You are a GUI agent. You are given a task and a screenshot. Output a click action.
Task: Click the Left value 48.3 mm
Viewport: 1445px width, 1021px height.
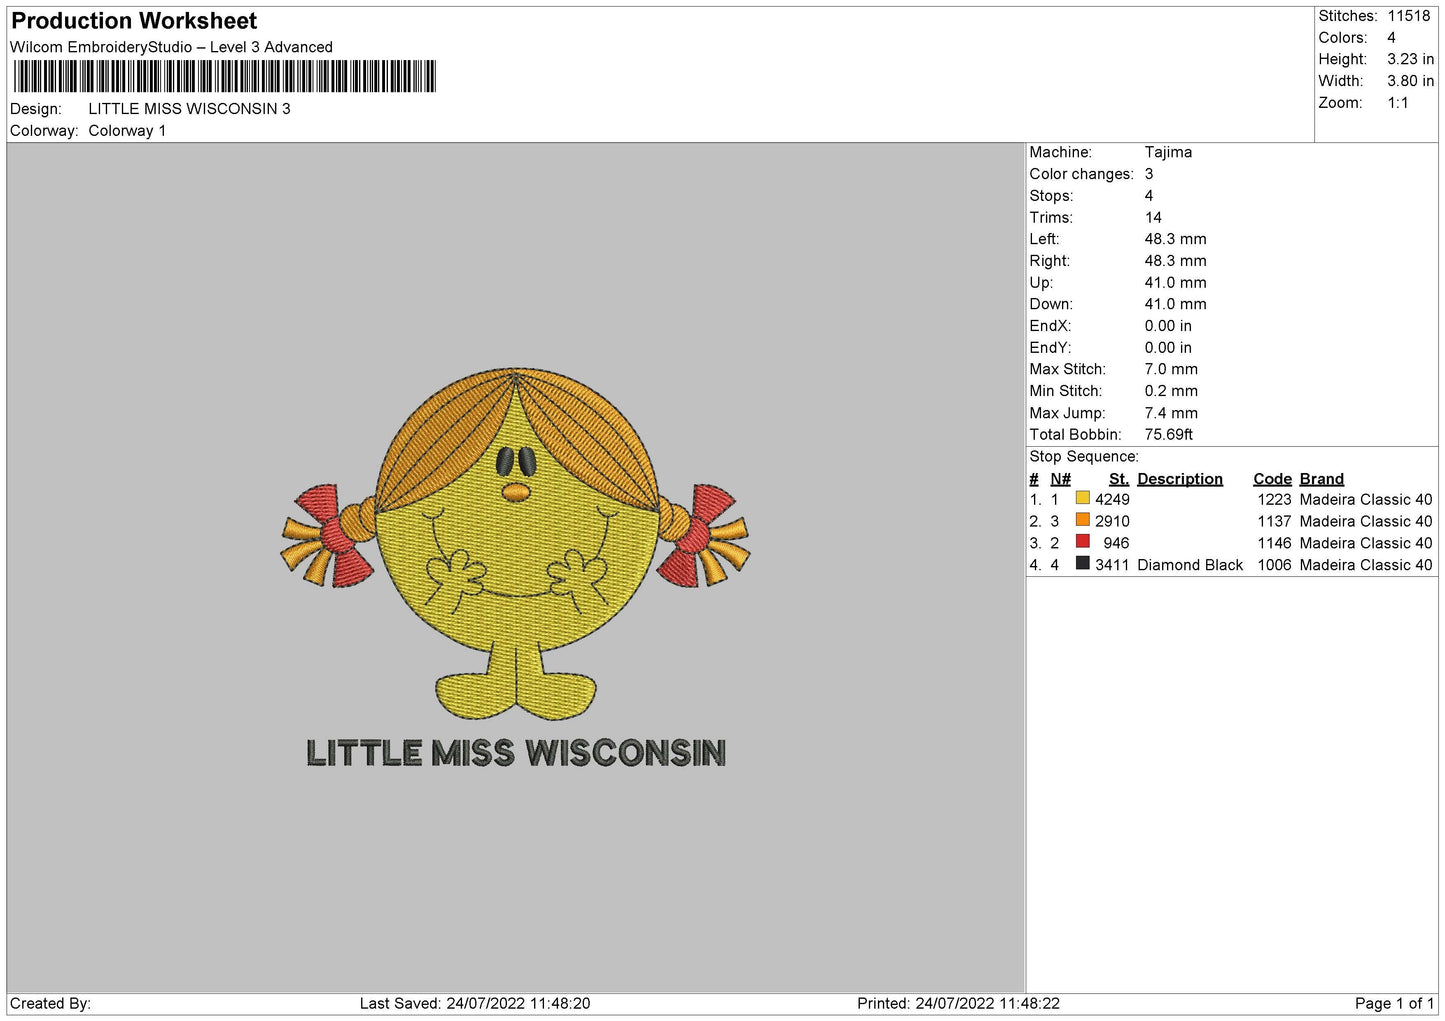click(x=1175, y=239)
